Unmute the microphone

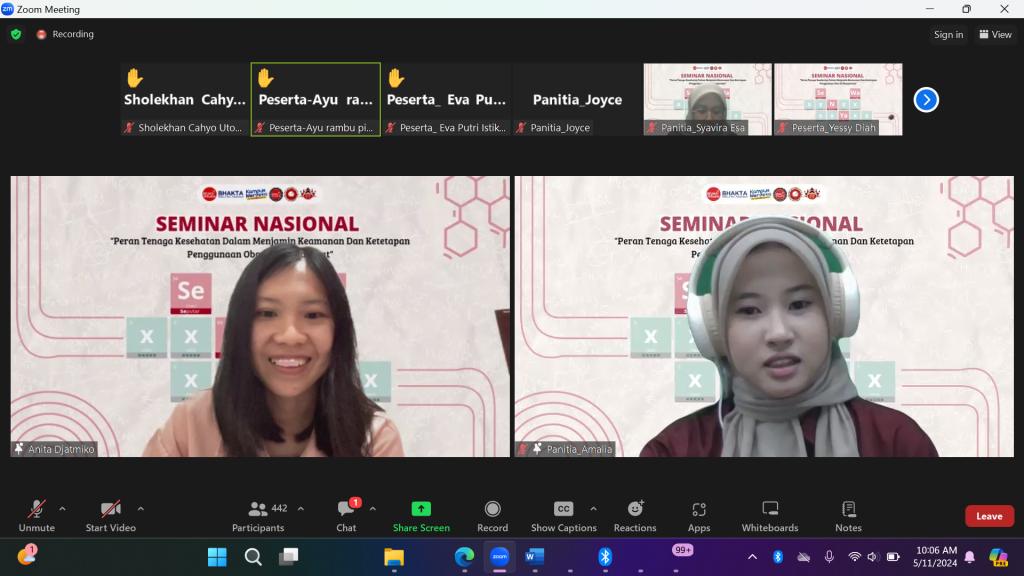[36, 515]
